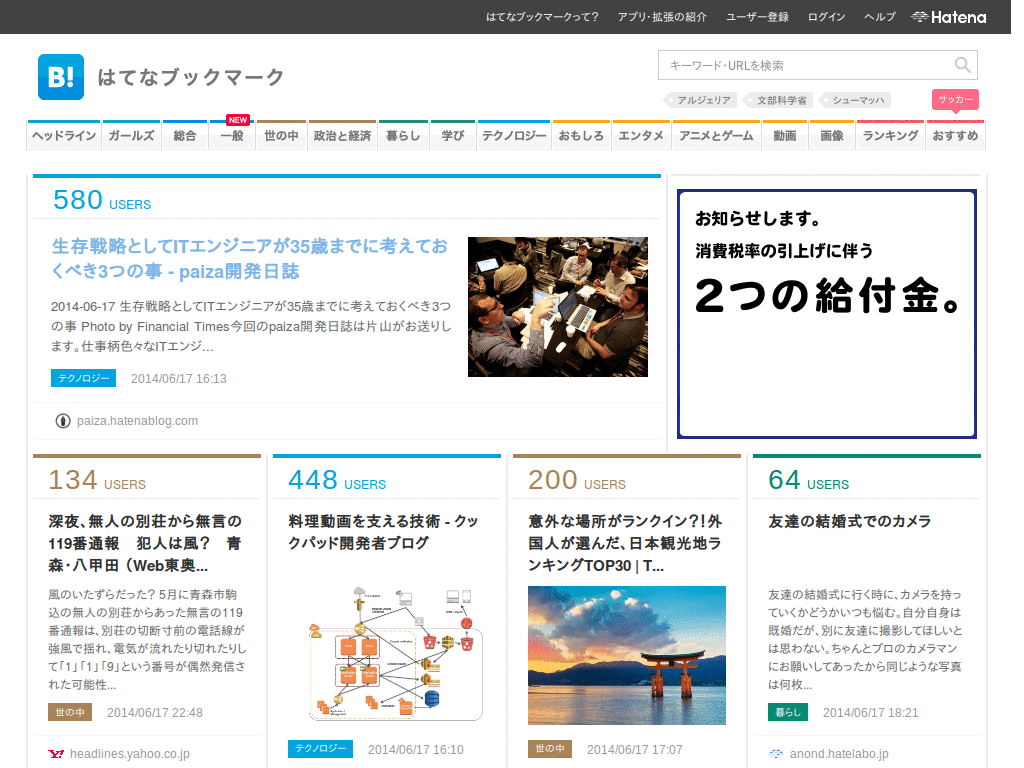Click the ログイン link
The width and height of the screenshot is (1024, 768).
827,17
